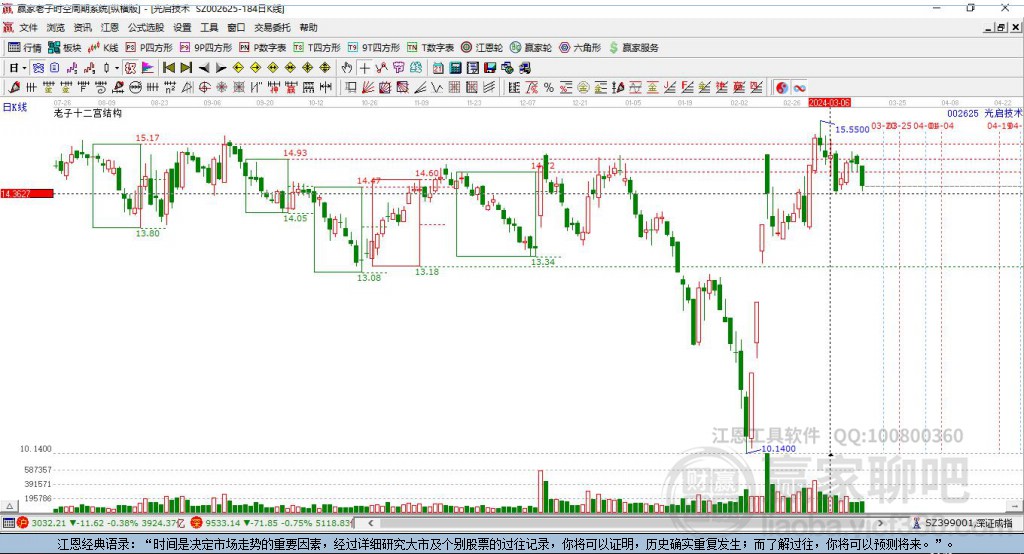Viewport: 1024px width, 554px height.
Task: Click the grid icon in the status bar
Action: (x=8, y=523)
